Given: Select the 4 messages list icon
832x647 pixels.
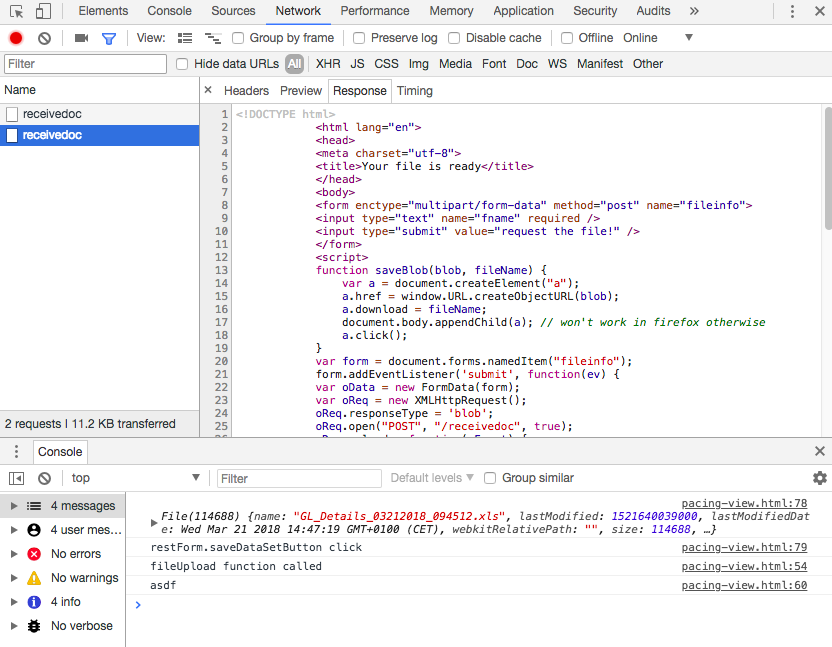Looking at the screenshot, I should pyautogui.click(x=34, y=506).
